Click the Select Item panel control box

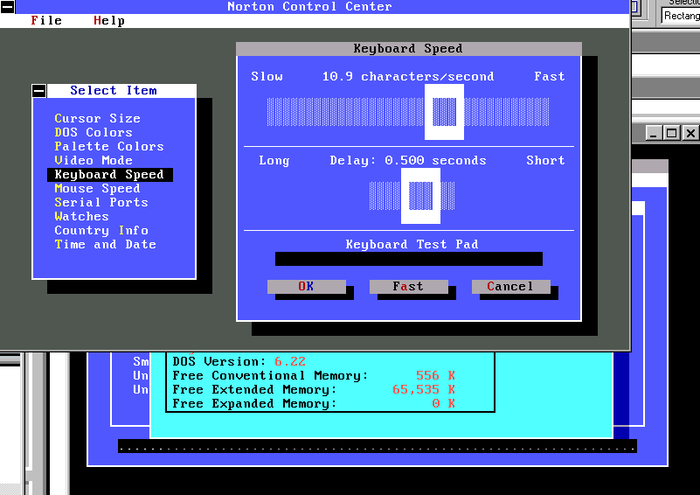point(39,91)
